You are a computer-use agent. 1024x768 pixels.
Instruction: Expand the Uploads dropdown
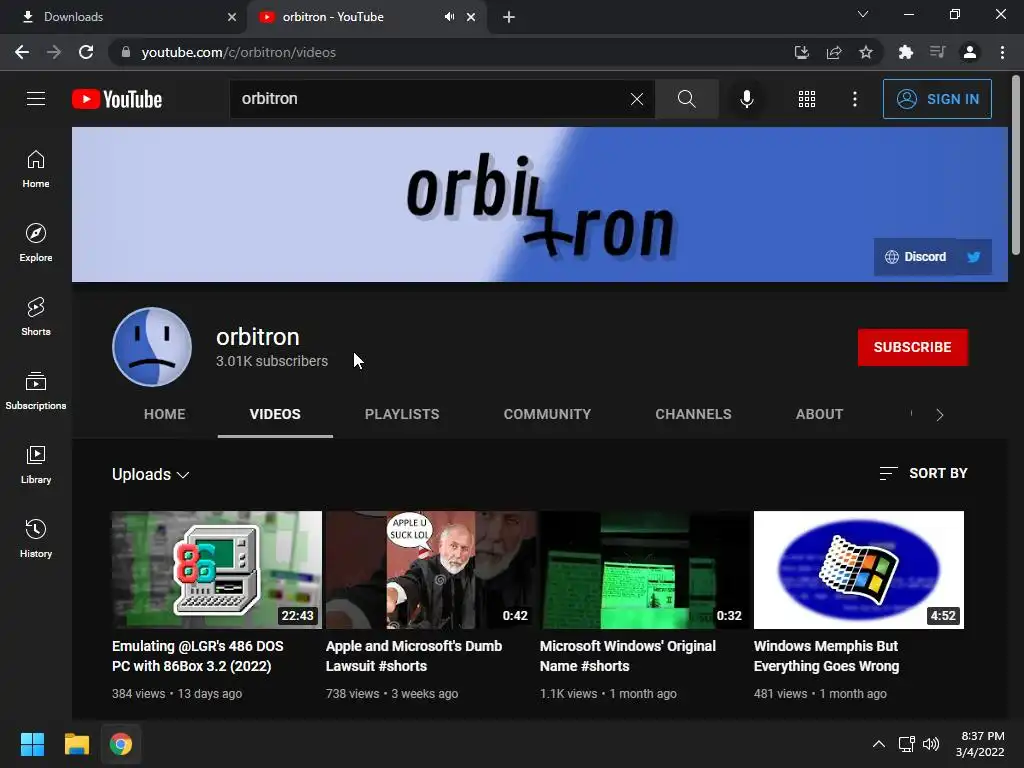[x=151, y=474]
